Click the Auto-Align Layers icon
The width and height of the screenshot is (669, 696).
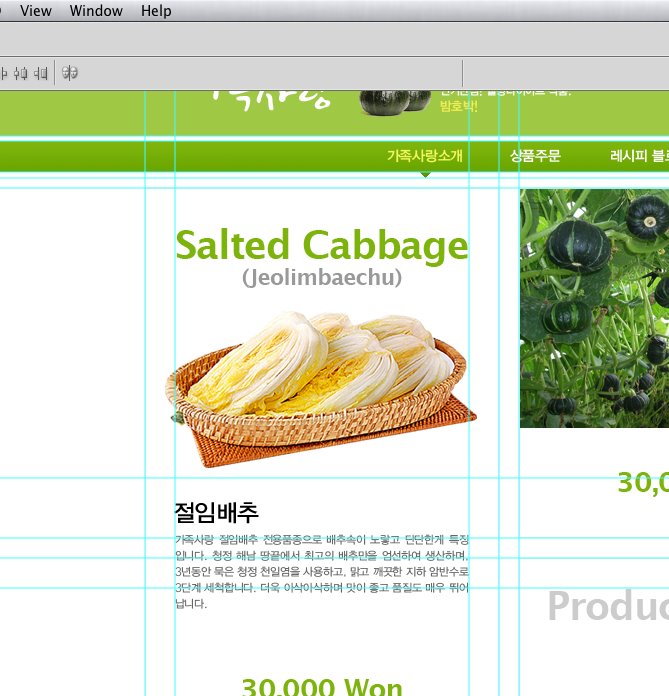tap(70, 73)
